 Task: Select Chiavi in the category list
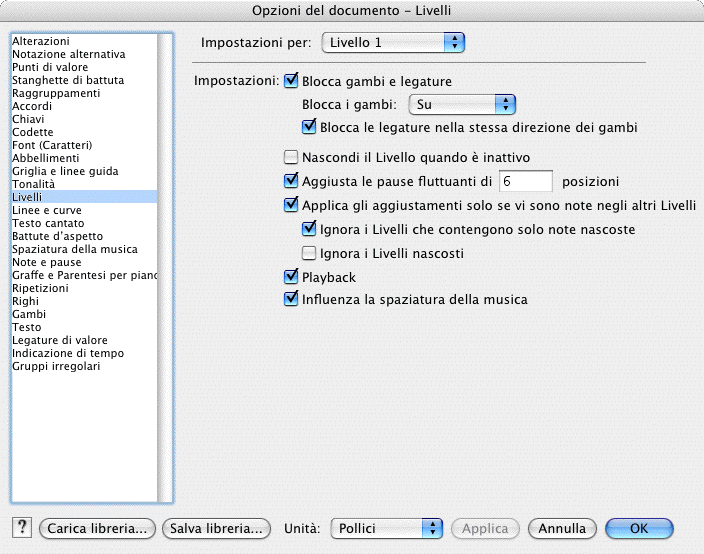pos(27,119)
